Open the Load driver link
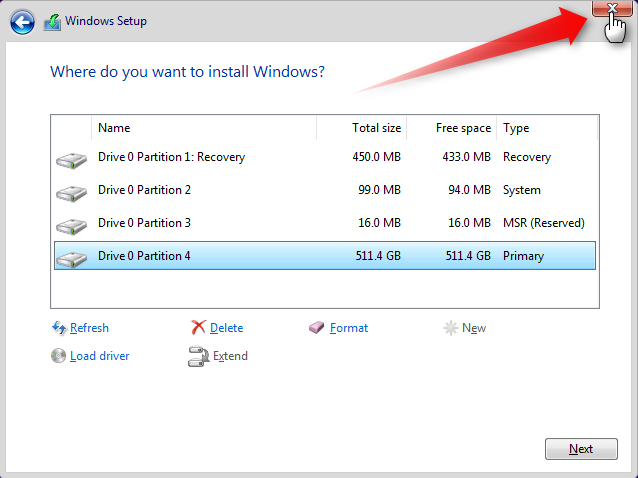Image resolution: width=638 pixels, height=478 pixels. (100, 356)
